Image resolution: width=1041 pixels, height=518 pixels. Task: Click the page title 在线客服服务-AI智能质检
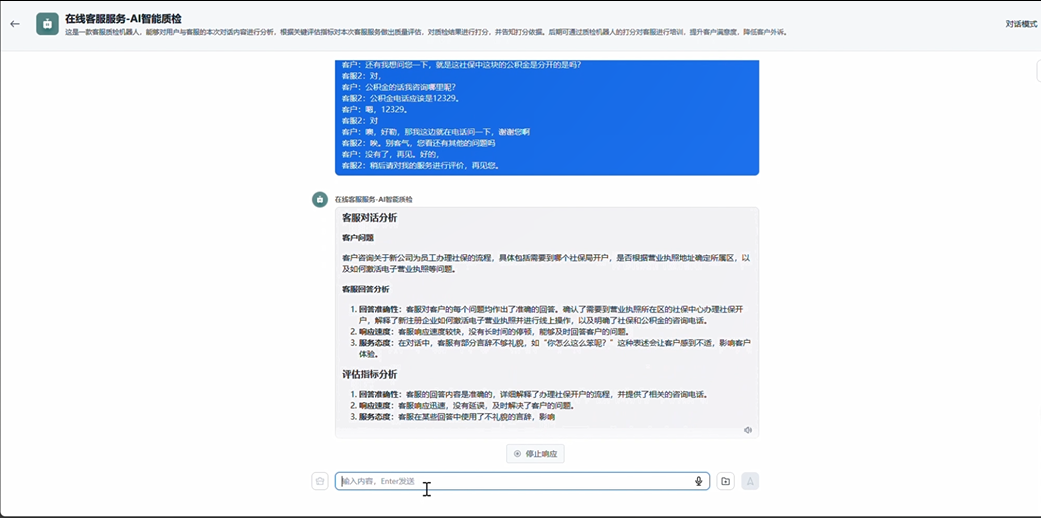coord(123,19)
